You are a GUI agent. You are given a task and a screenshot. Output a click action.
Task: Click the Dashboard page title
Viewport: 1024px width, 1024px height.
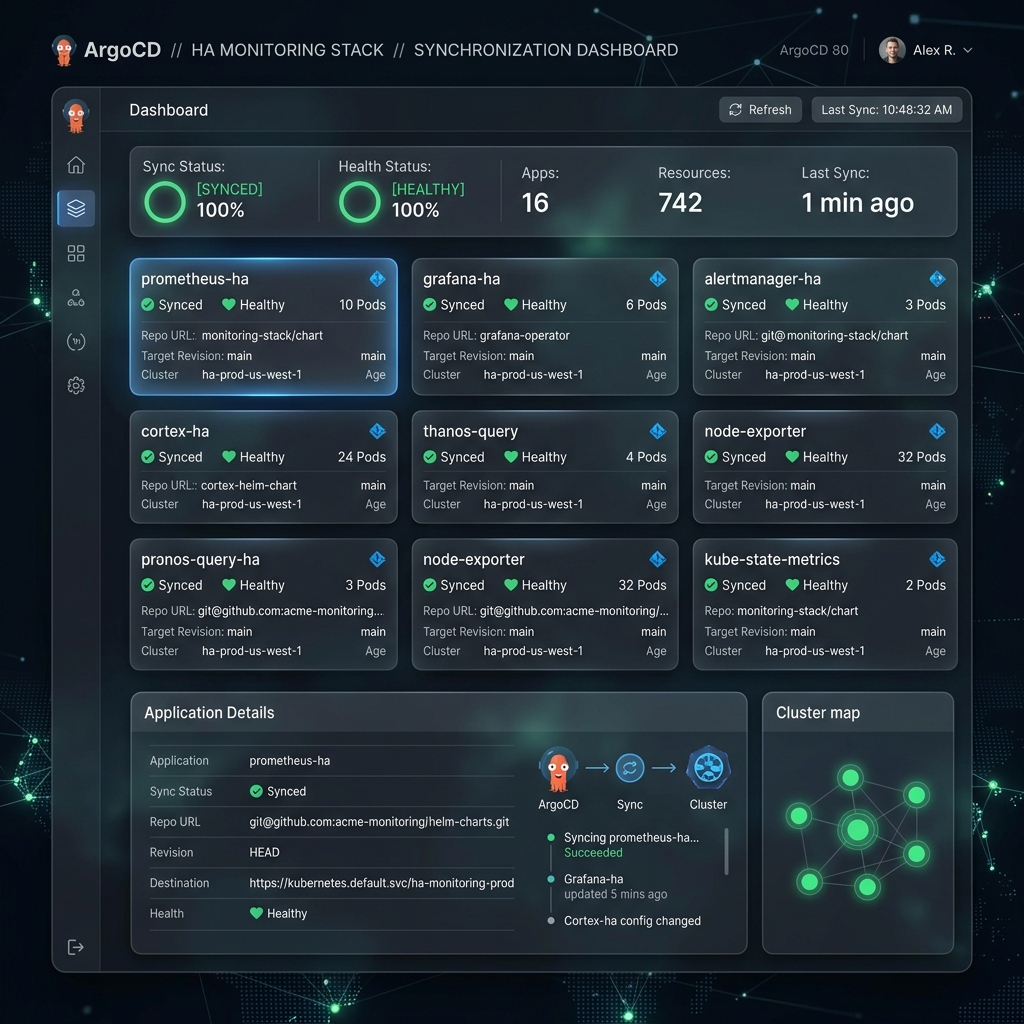(168, 110)
